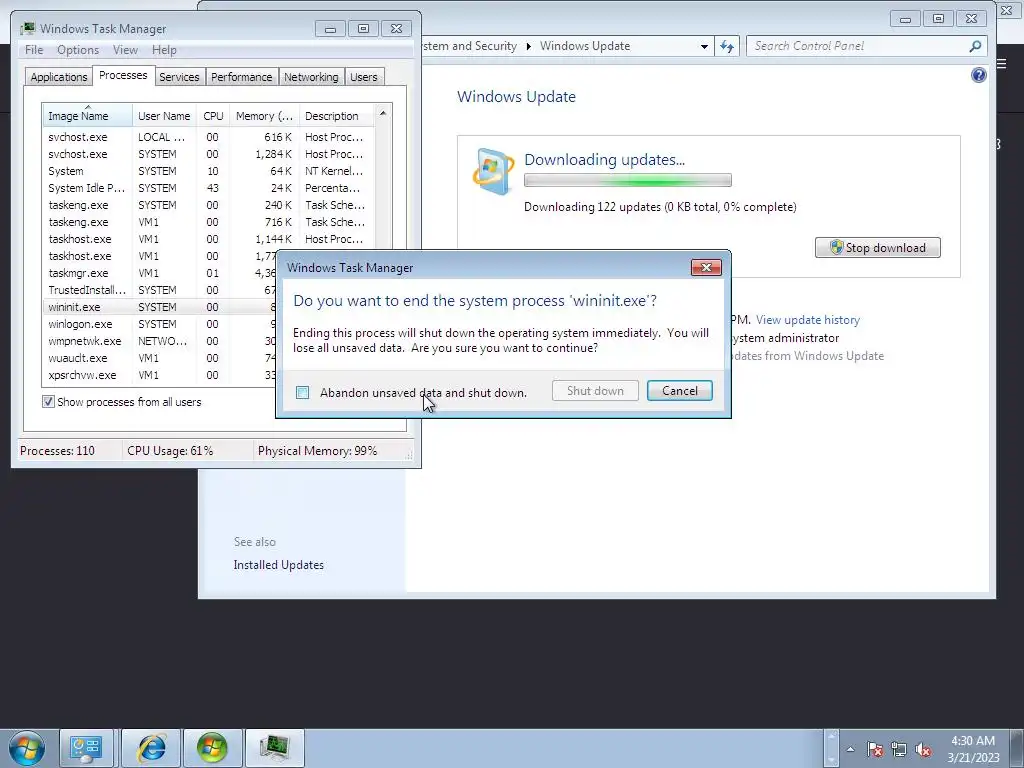
Task: Select the wuauclt.exe process row
Action: (159, 358)
